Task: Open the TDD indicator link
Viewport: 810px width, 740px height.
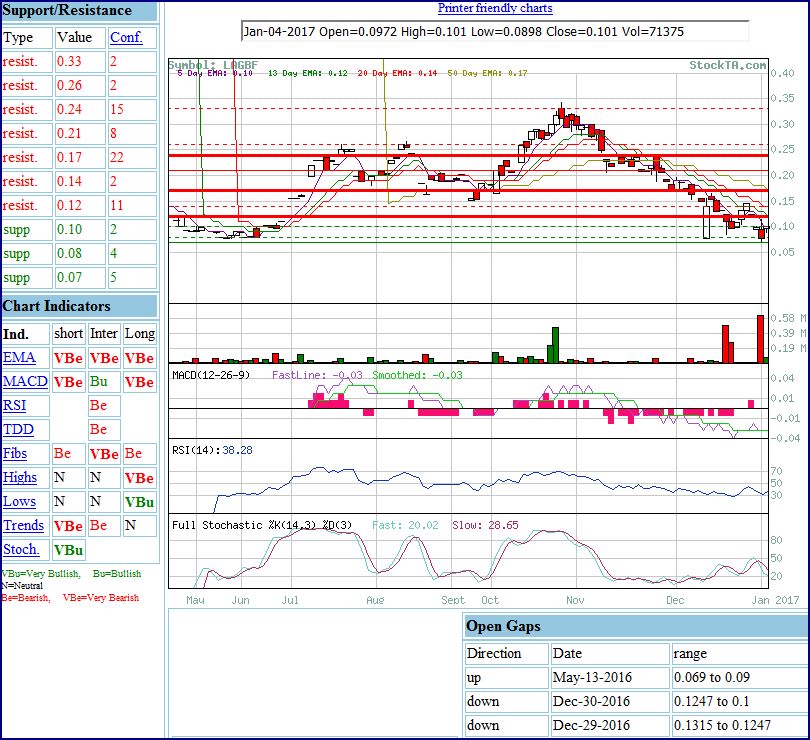Action: click(x=18, y=429)
